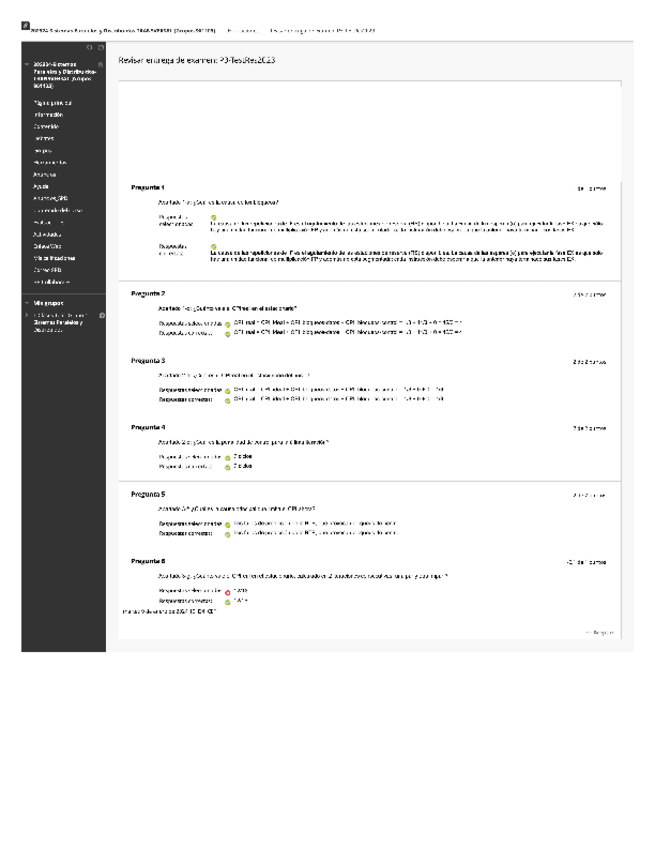655x848 pixels.
Task: Click the green check of Pregunta 4 selected answer
Action: (x=228, y=458)
